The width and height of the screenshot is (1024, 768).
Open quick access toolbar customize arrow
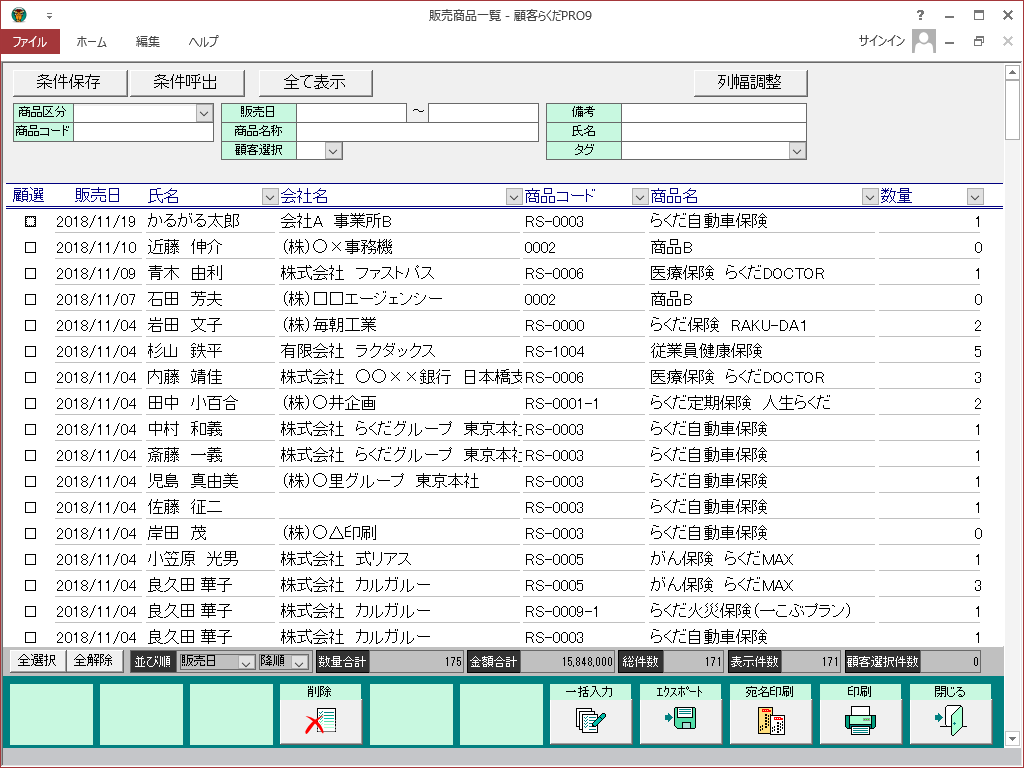49,16
